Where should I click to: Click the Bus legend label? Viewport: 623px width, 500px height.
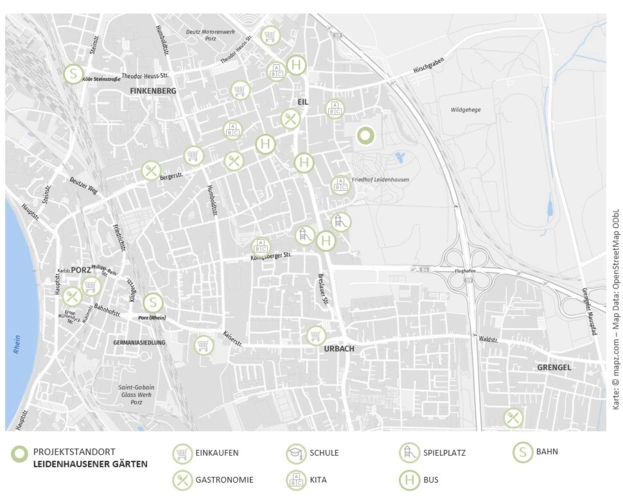tap(431, 480)
